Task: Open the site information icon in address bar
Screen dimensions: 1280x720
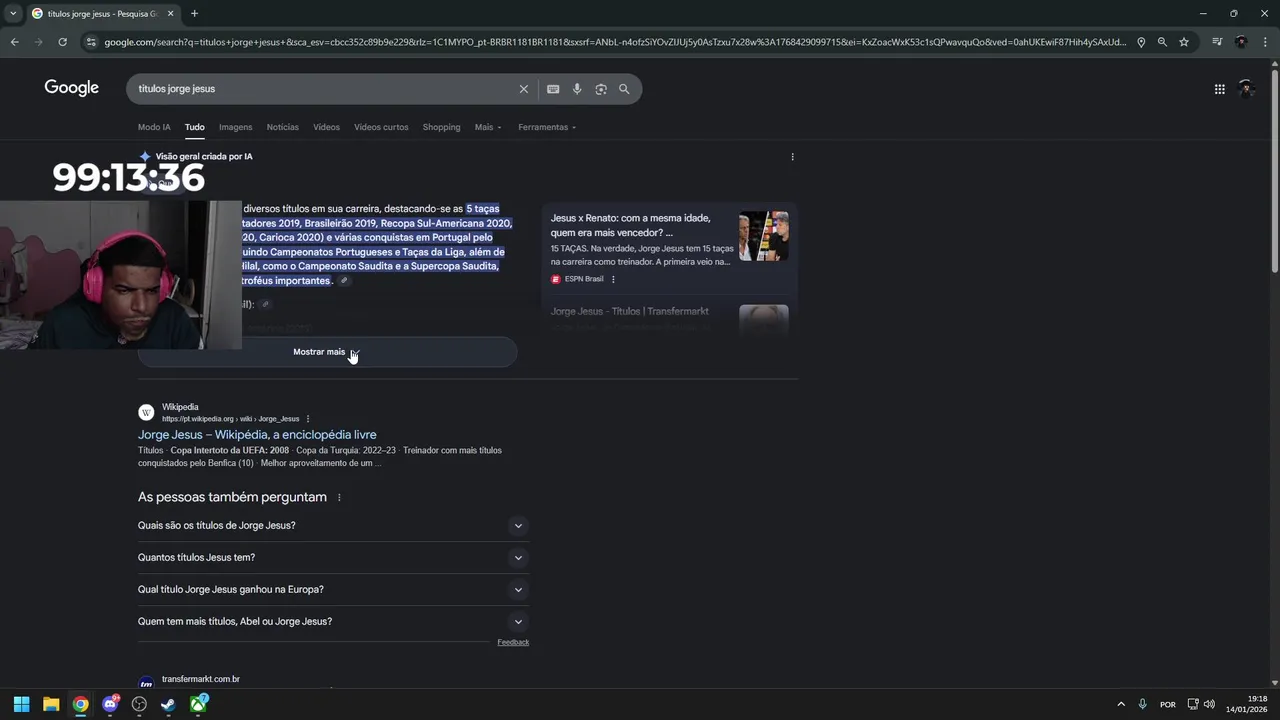Action: (91, 42)
